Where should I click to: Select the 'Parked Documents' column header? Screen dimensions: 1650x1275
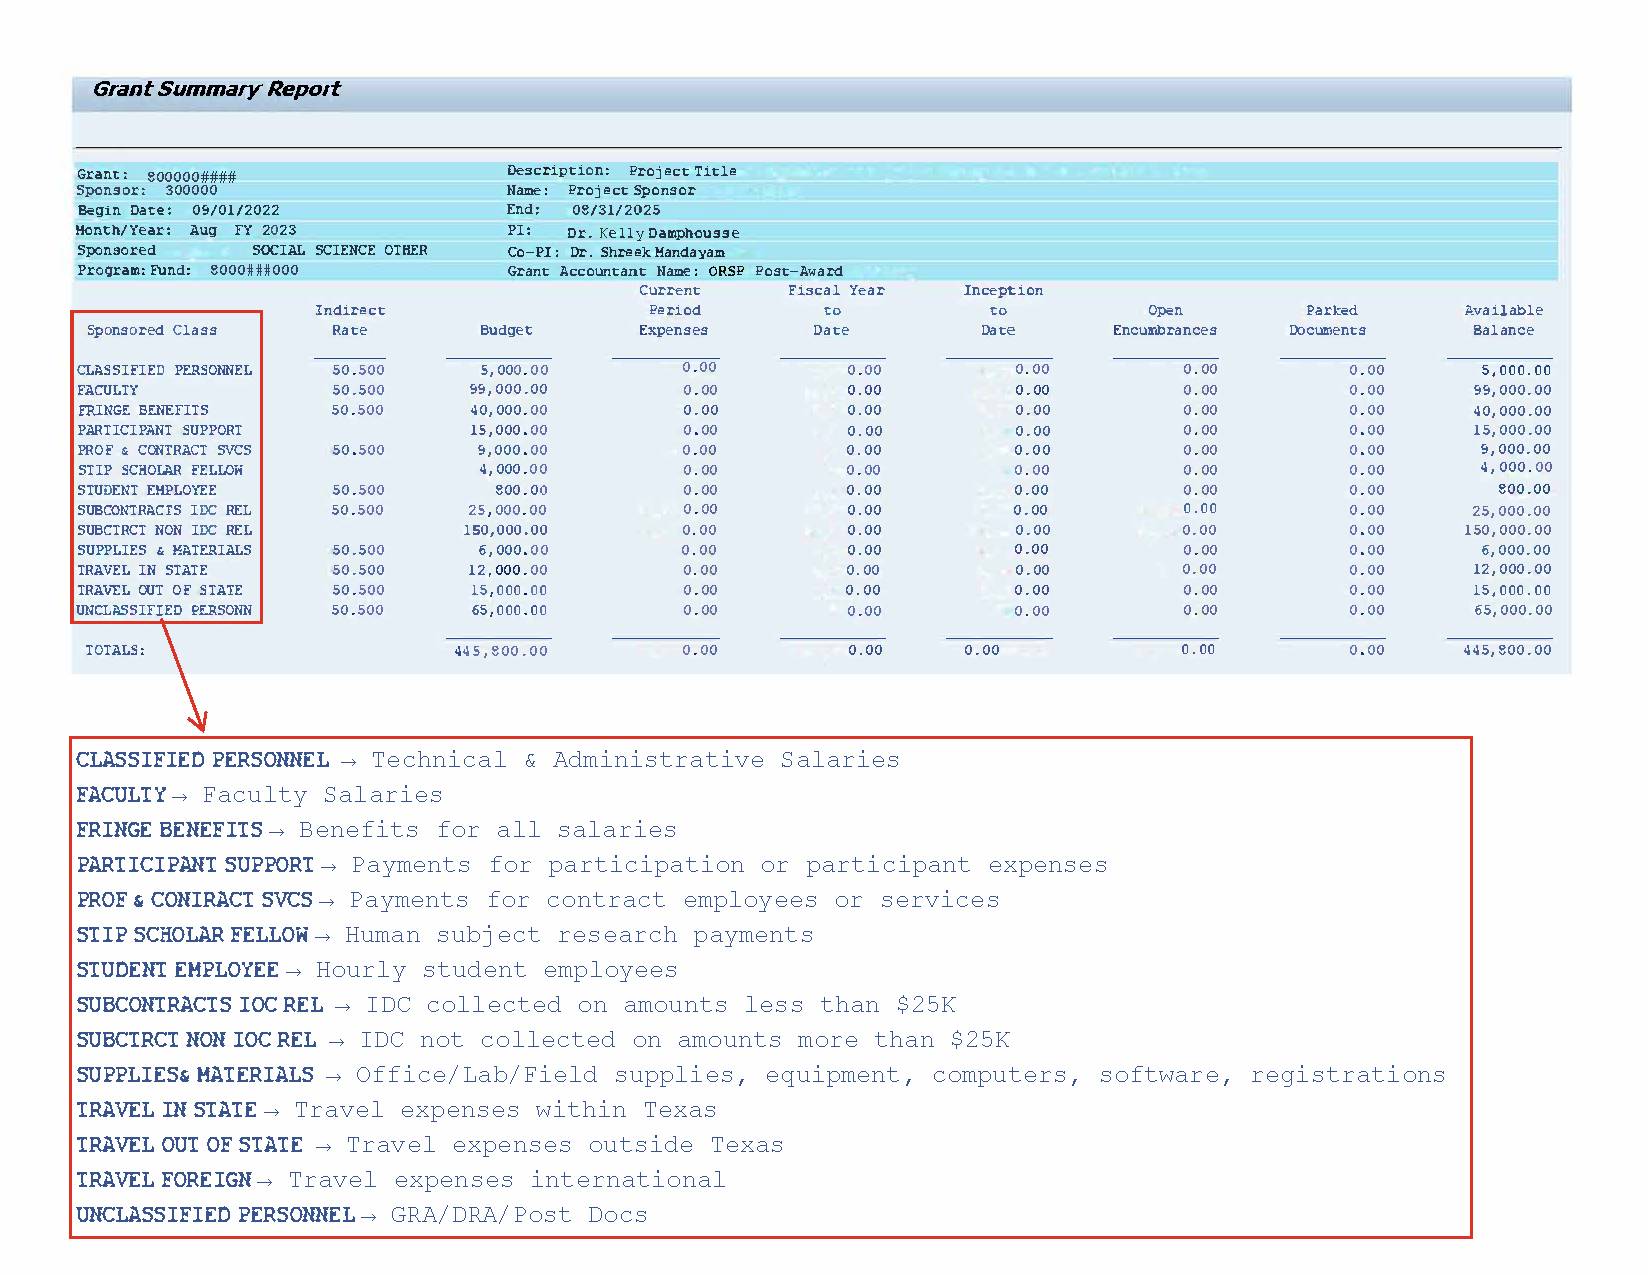[x=1329, y=320]
